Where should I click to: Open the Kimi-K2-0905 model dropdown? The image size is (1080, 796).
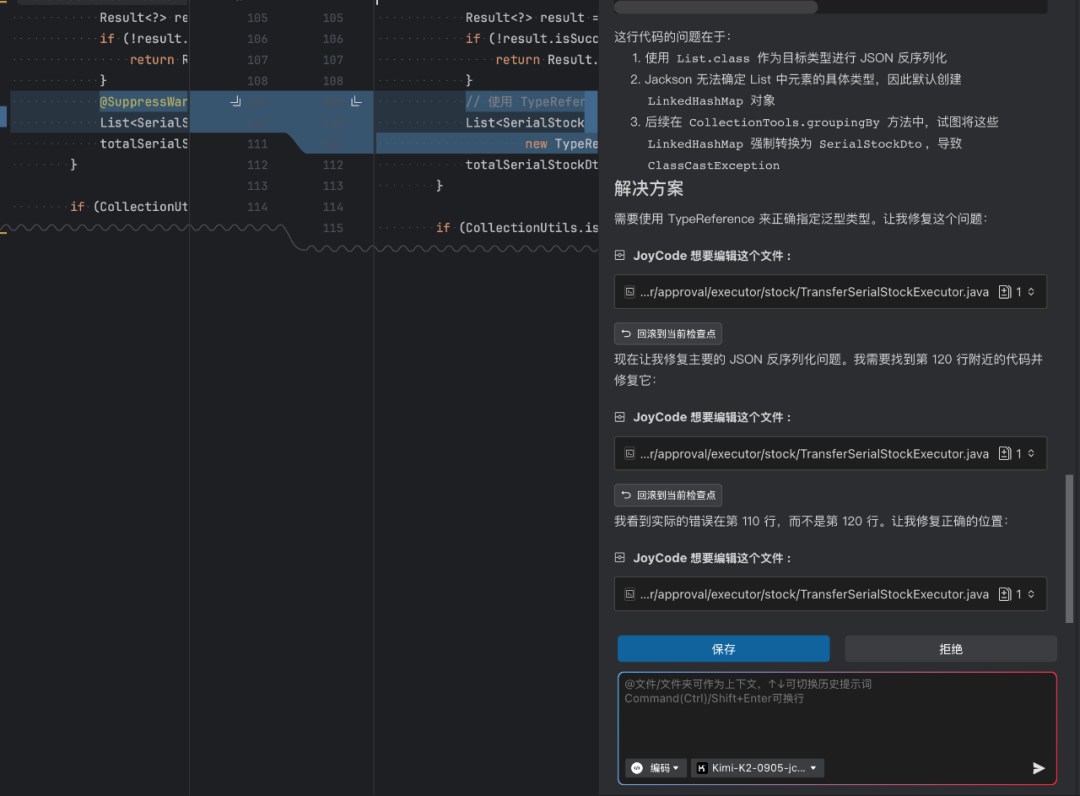(757, 768)
